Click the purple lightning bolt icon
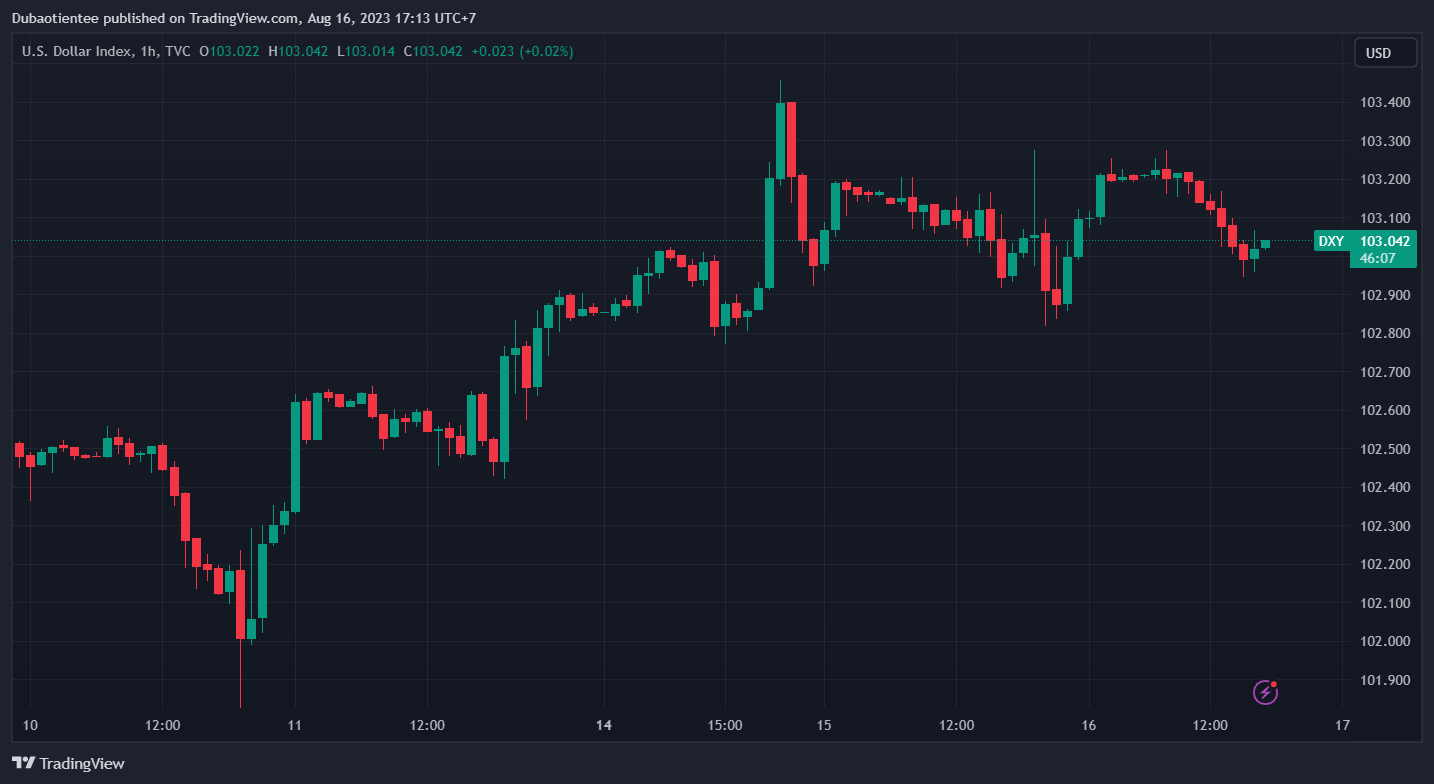Screen dimensions: 1434x784 [1266, 691]
